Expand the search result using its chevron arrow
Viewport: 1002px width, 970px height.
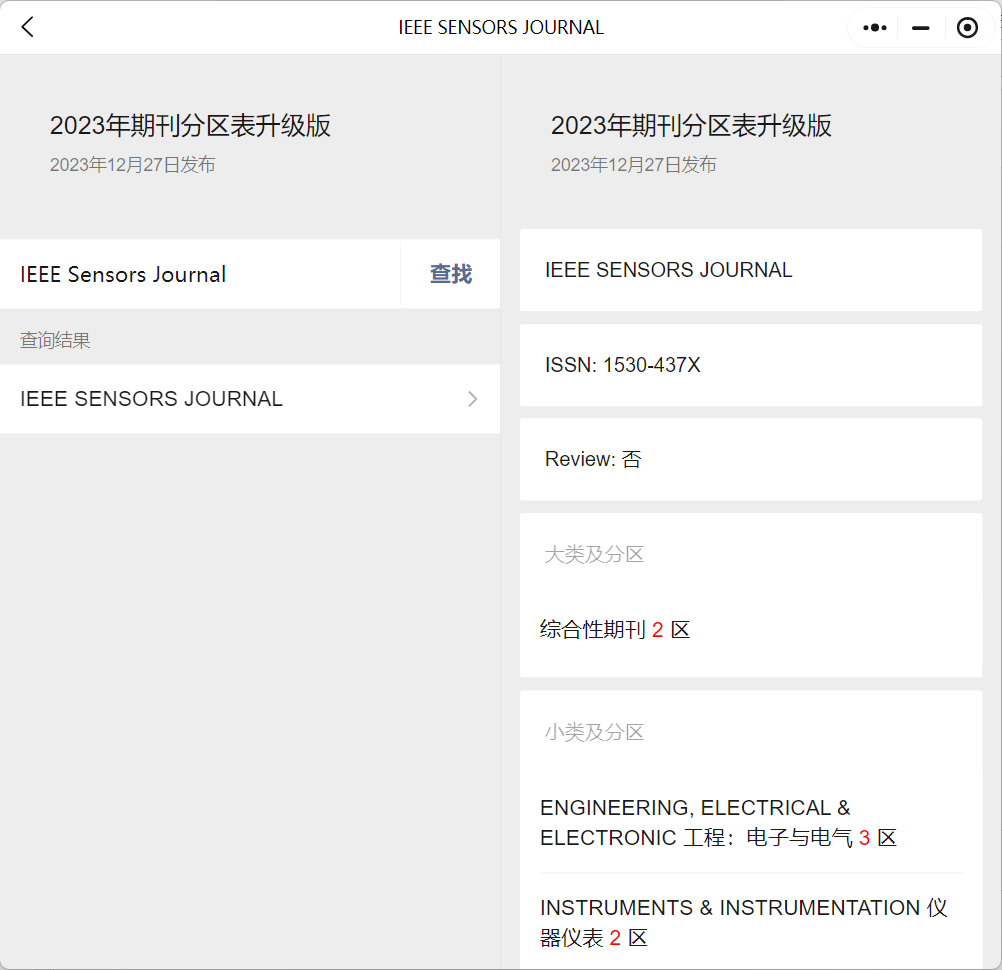(x=473, y=399)
